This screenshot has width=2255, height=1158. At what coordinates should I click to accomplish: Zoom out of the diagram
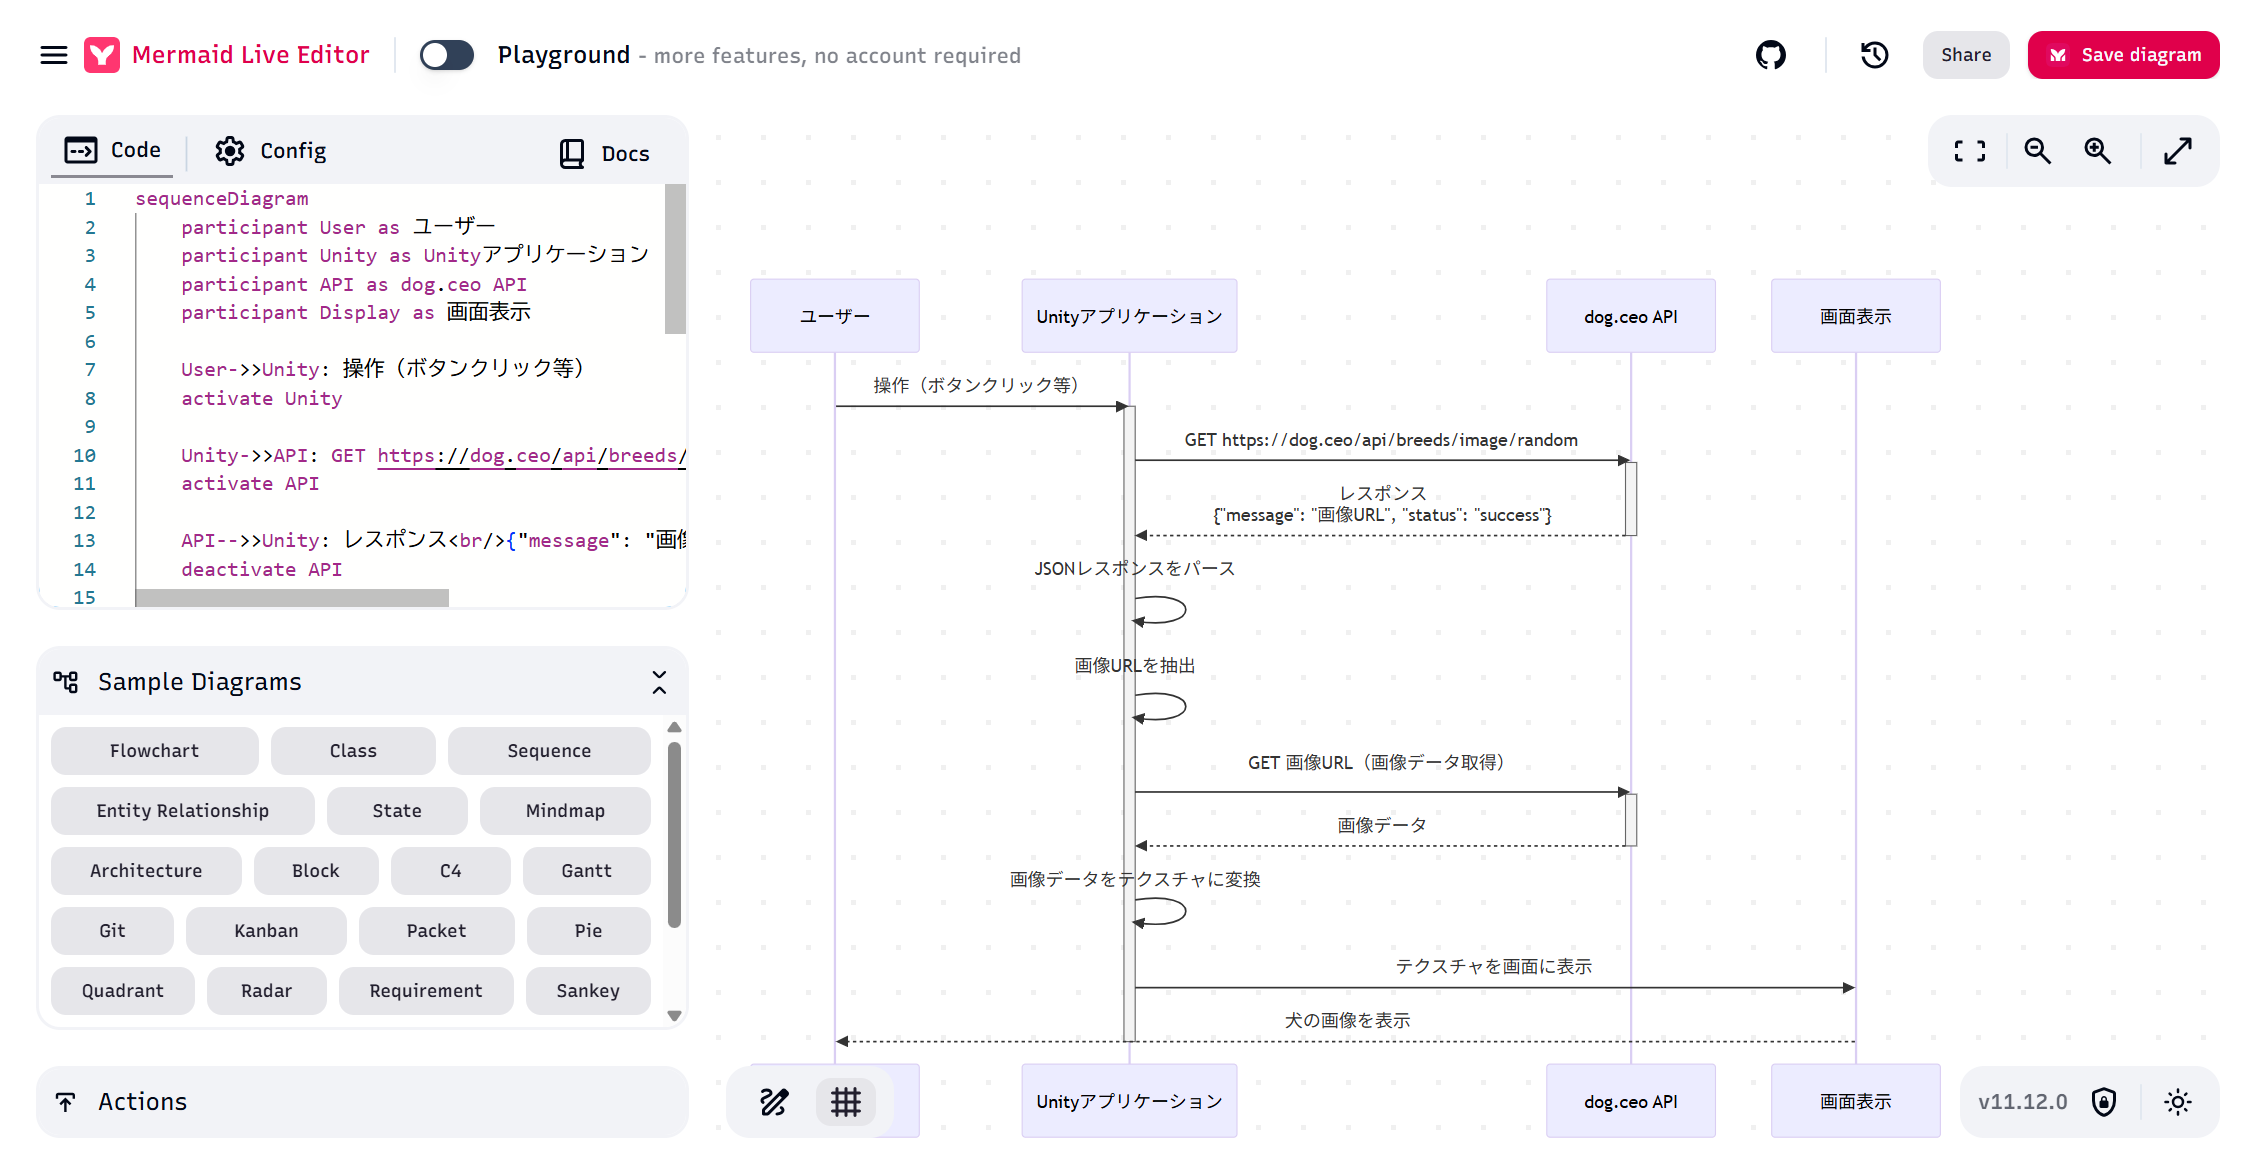2037,151
